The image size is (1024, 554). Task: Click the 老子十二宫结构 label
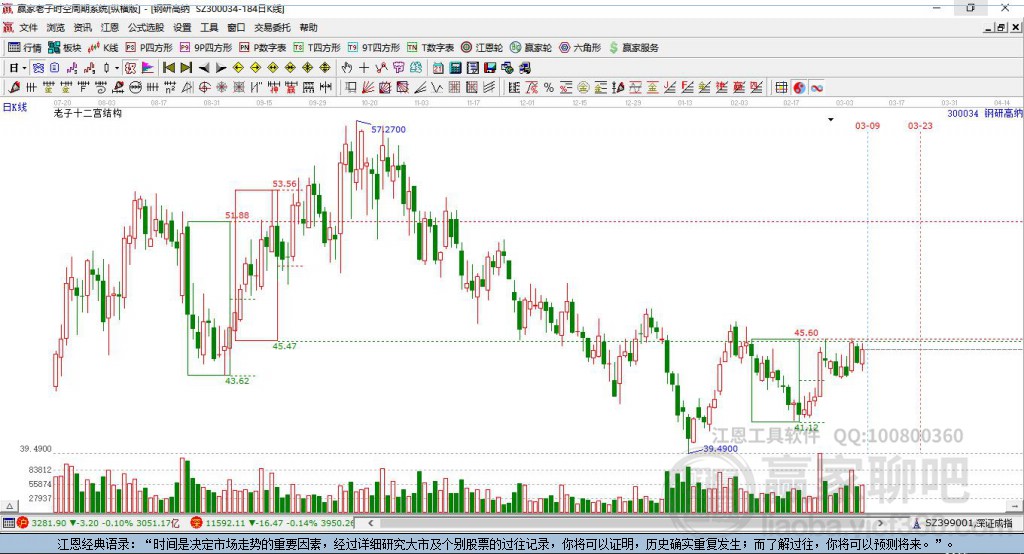88,113
